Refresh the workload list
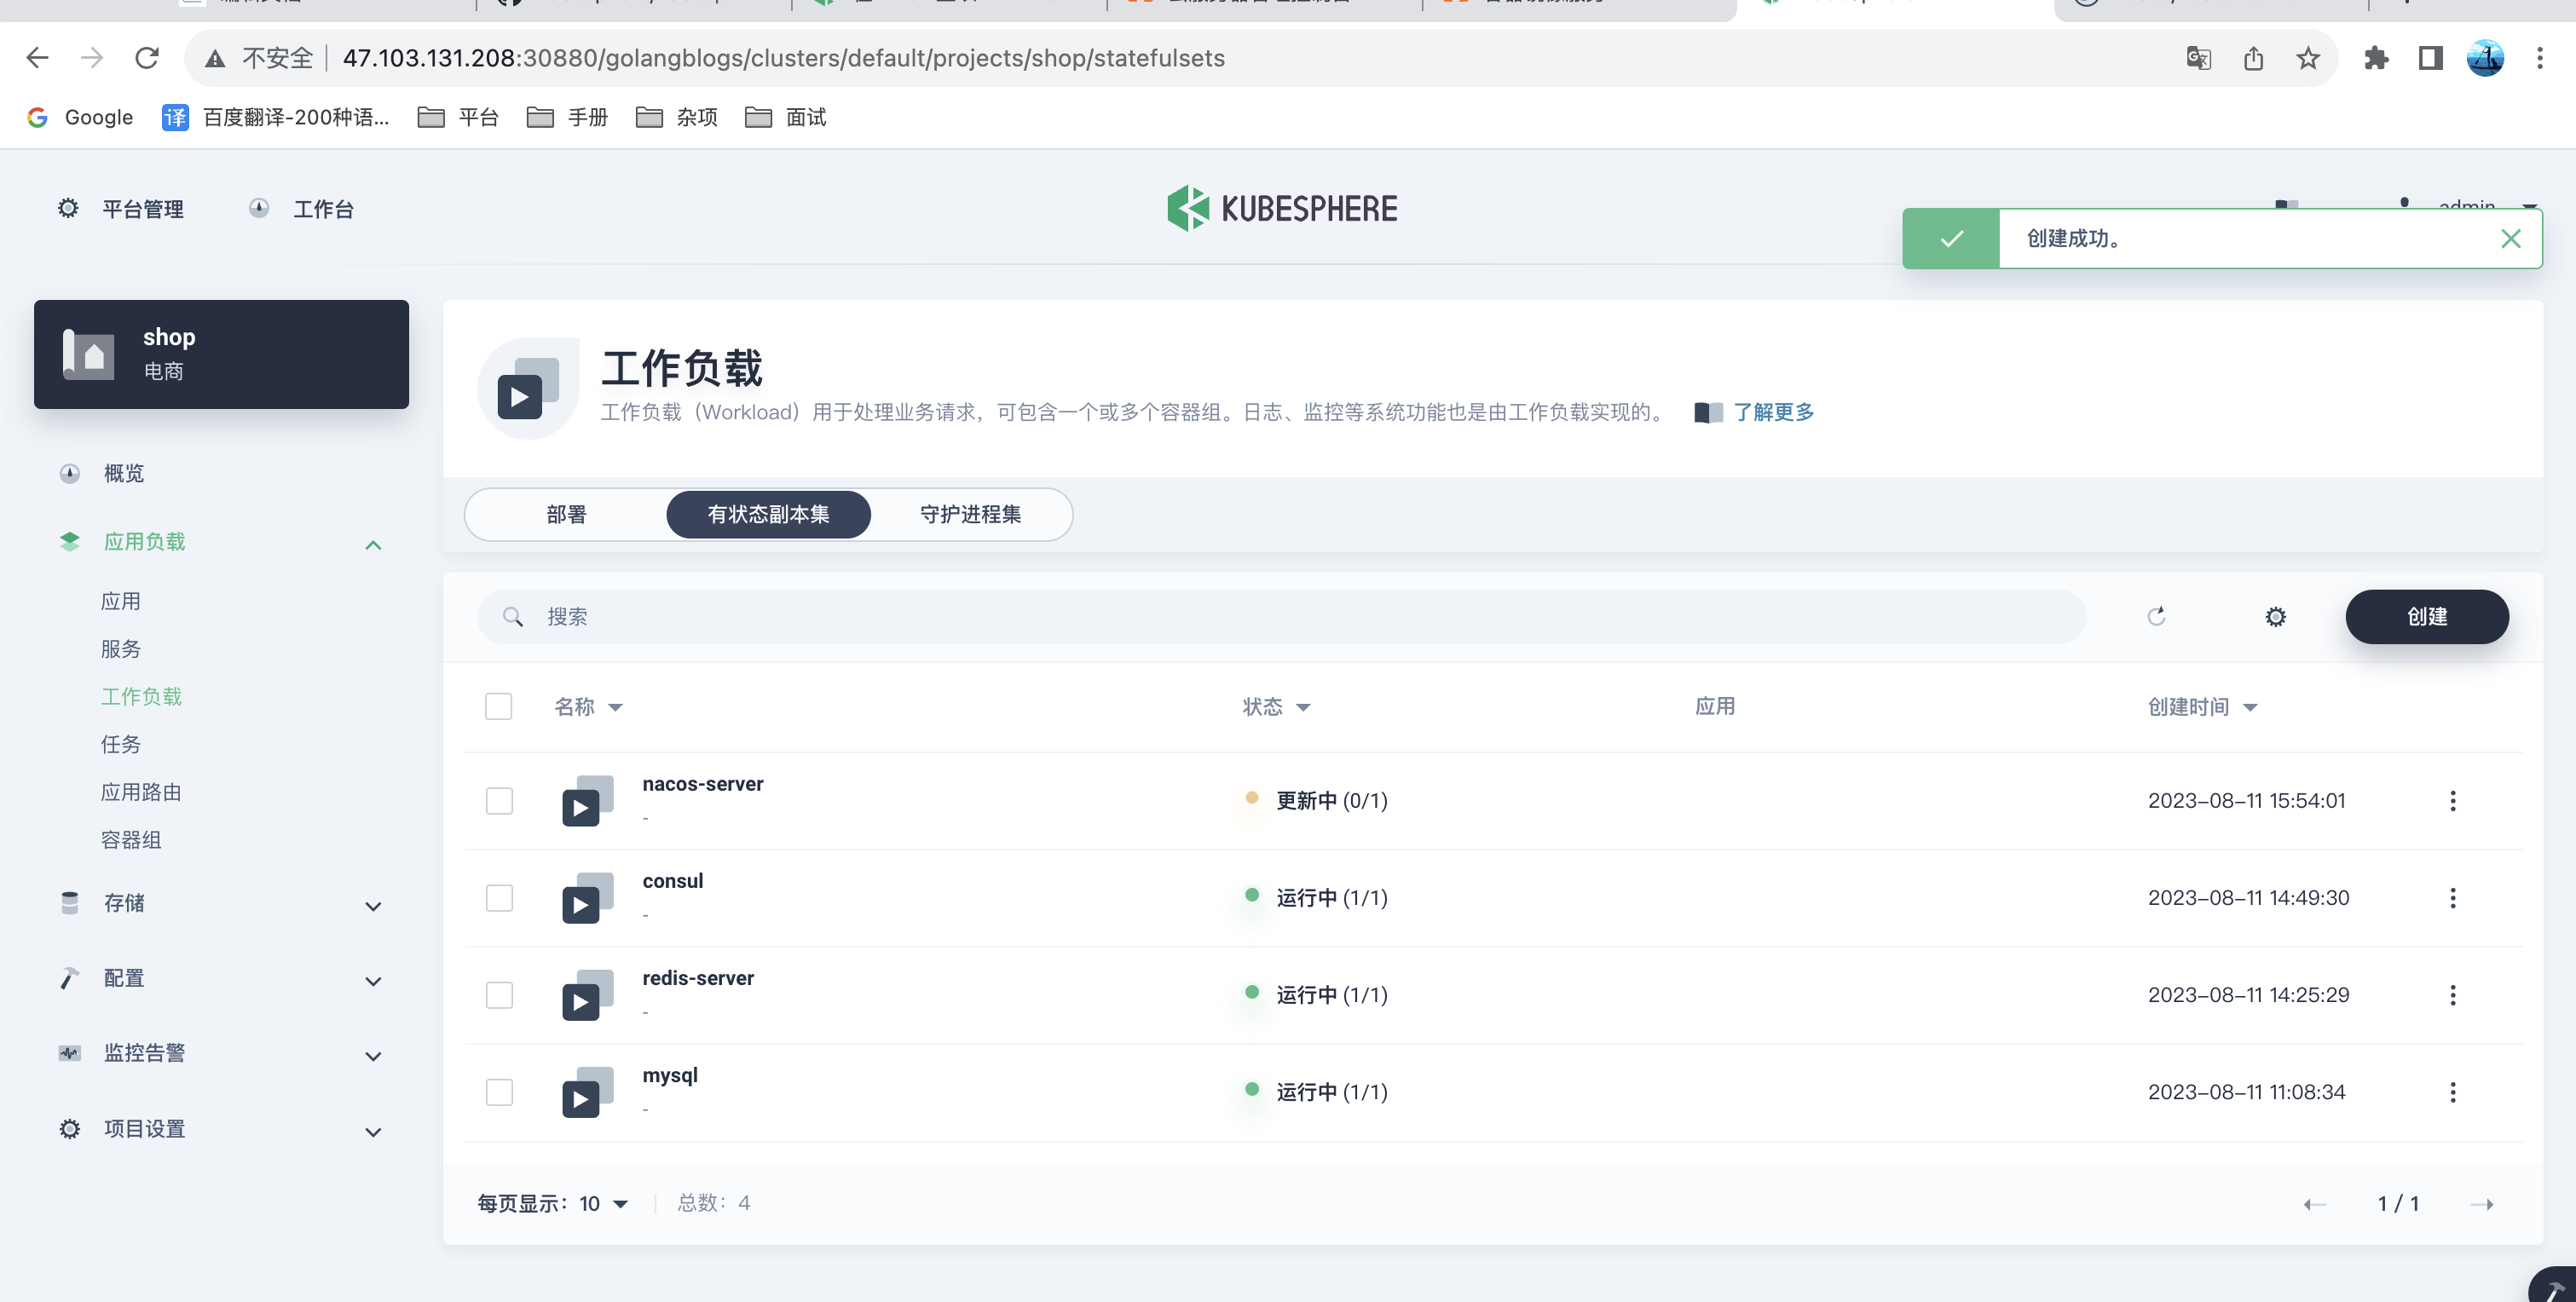2576x1302 pixels. pos(2156,616)
